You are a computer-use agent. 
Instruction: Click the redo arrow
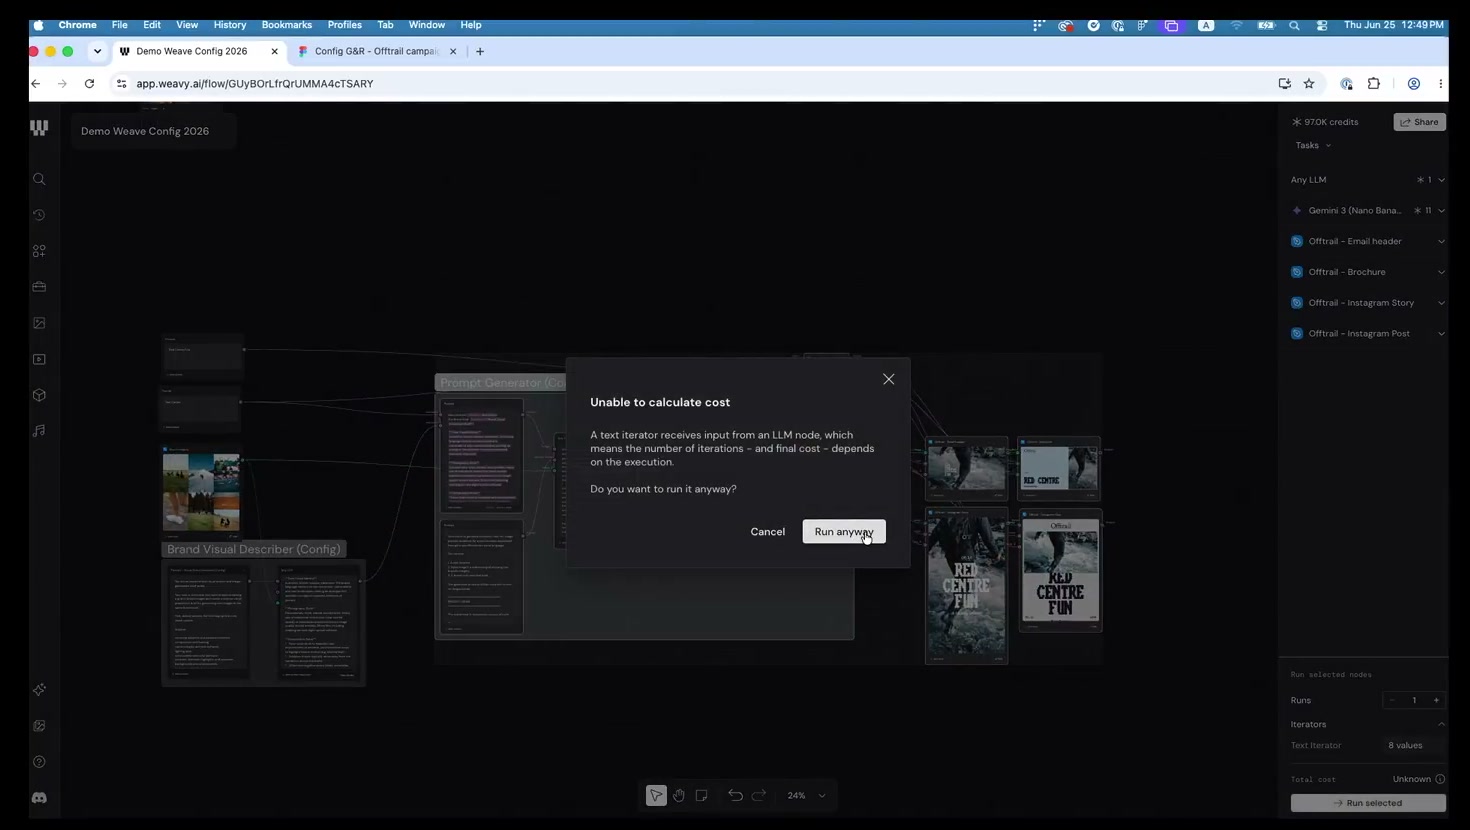[x=759, y=795]
